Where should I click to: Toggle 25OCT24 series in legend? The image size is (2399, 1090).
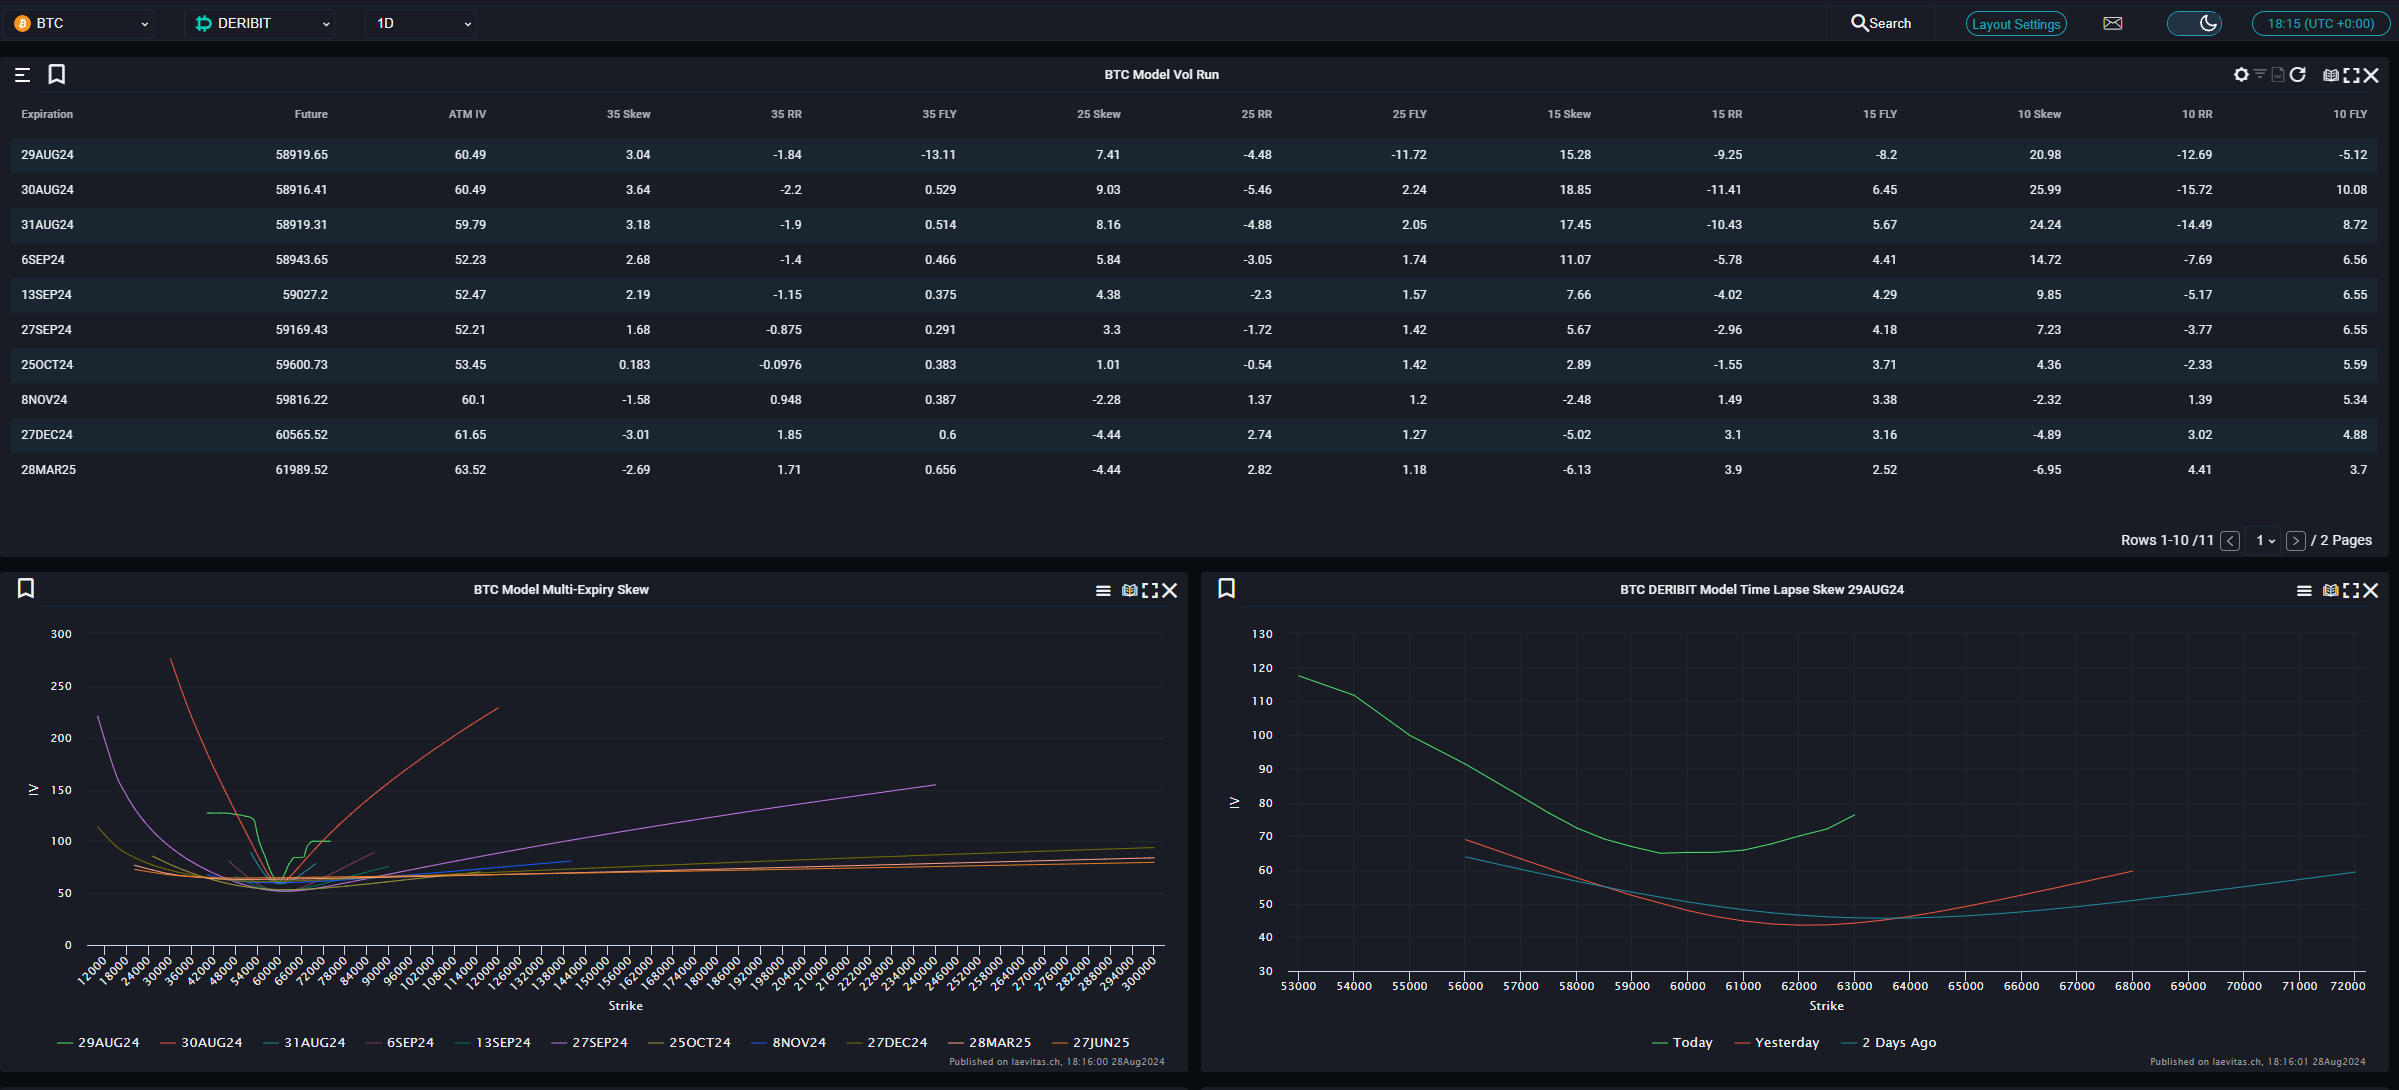click(689, 1043)
